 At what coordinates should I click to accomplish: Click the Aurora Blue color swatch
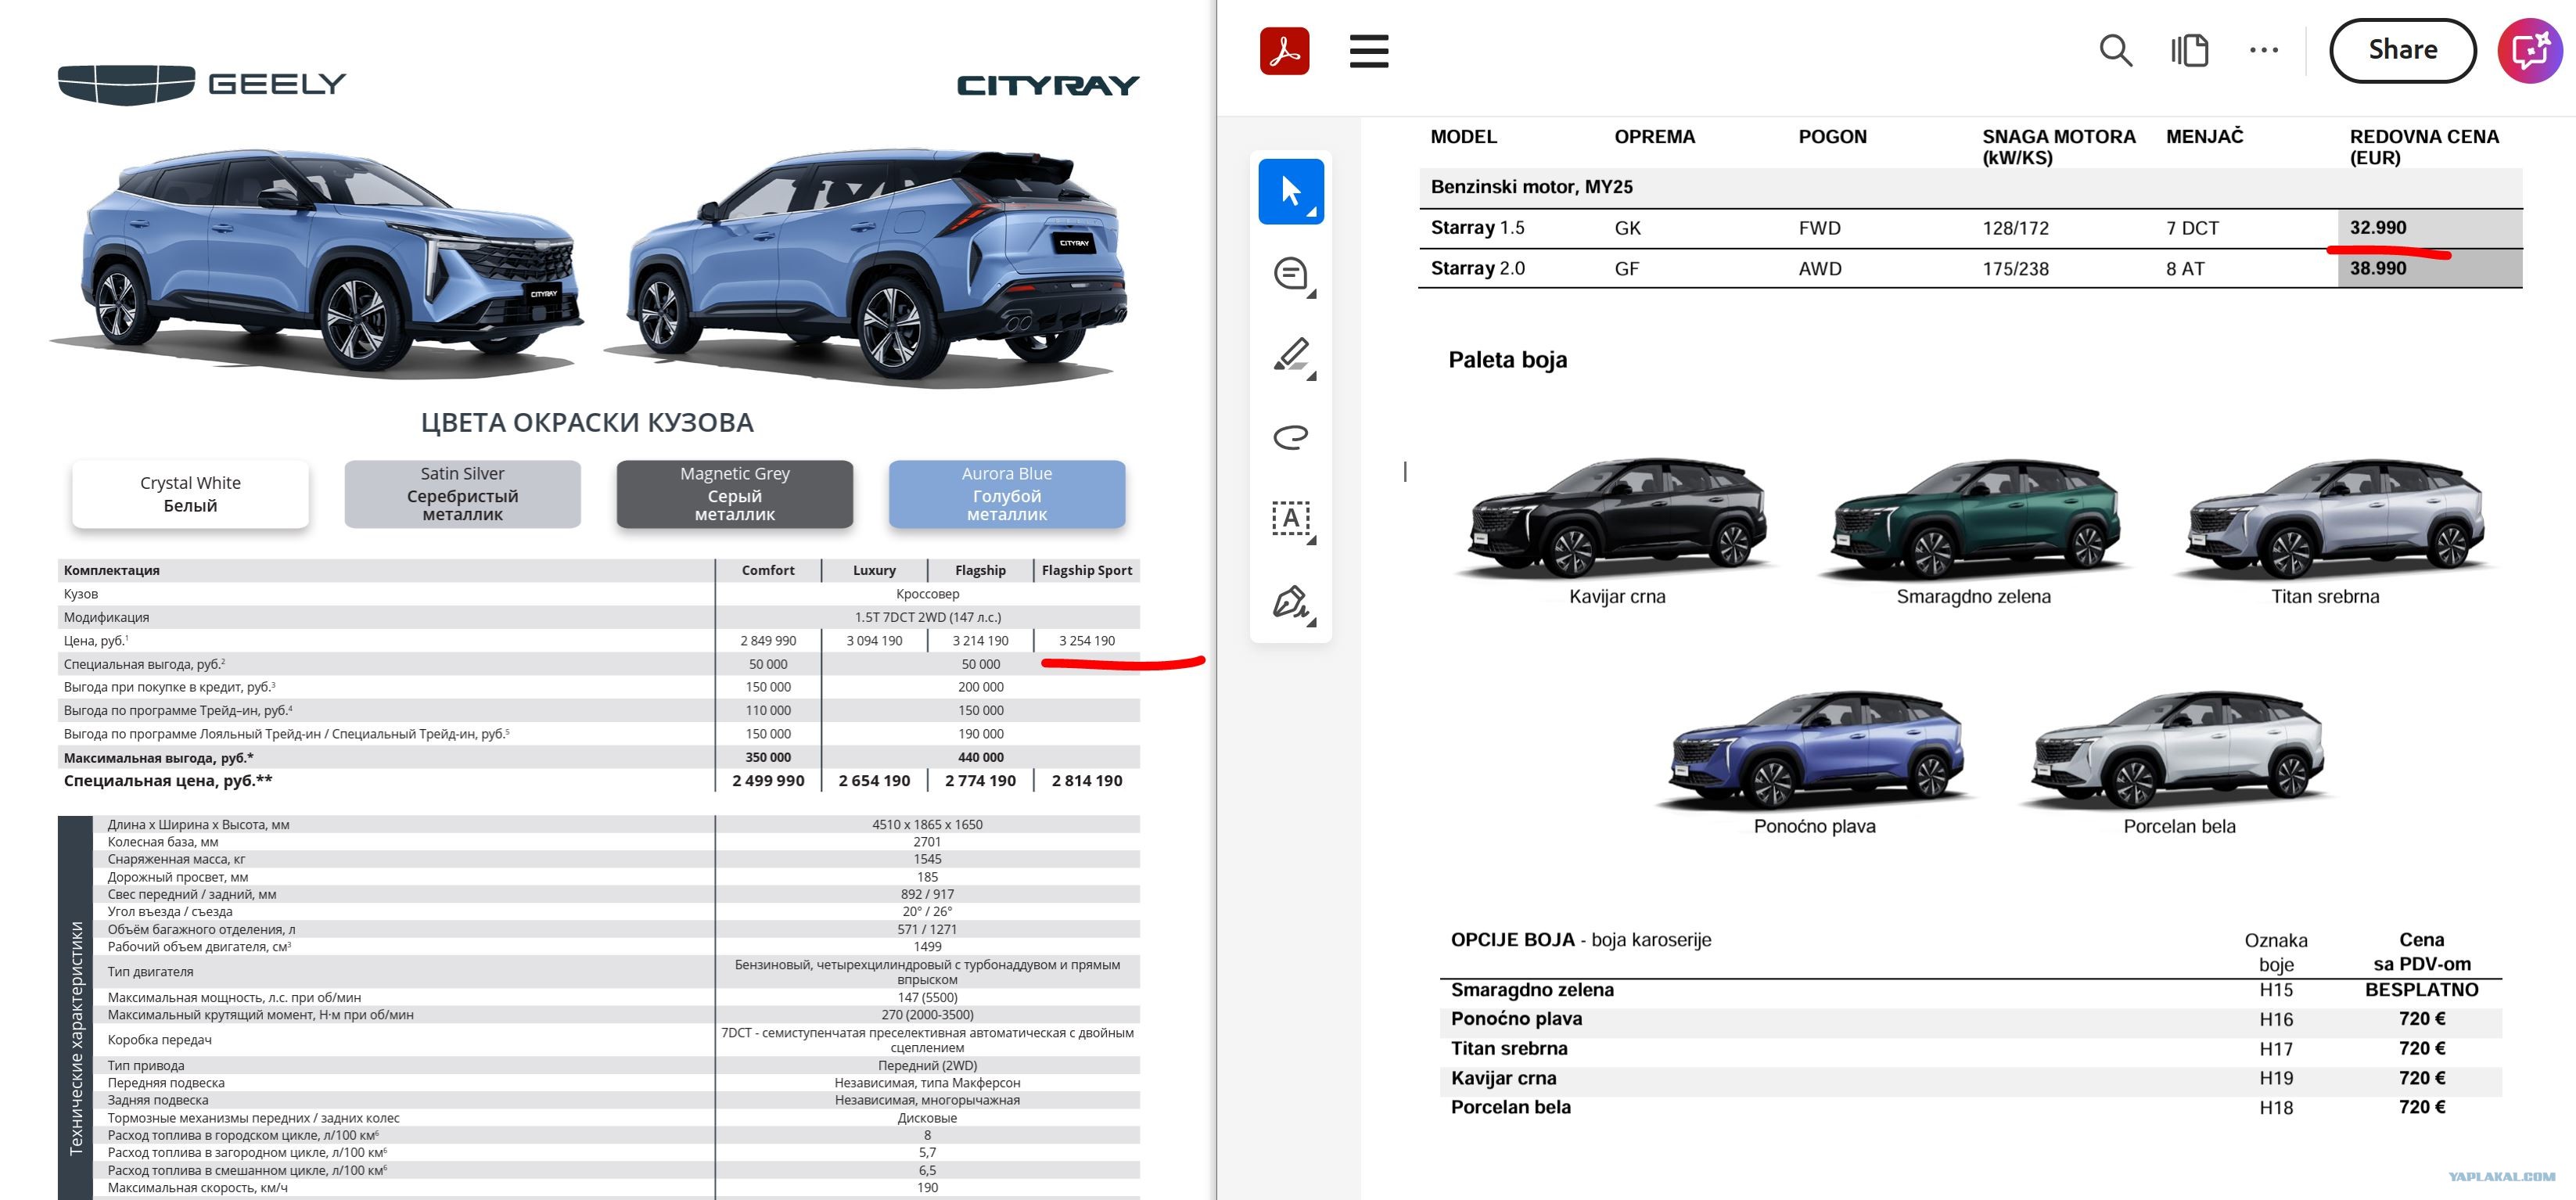click(1006, 494)
